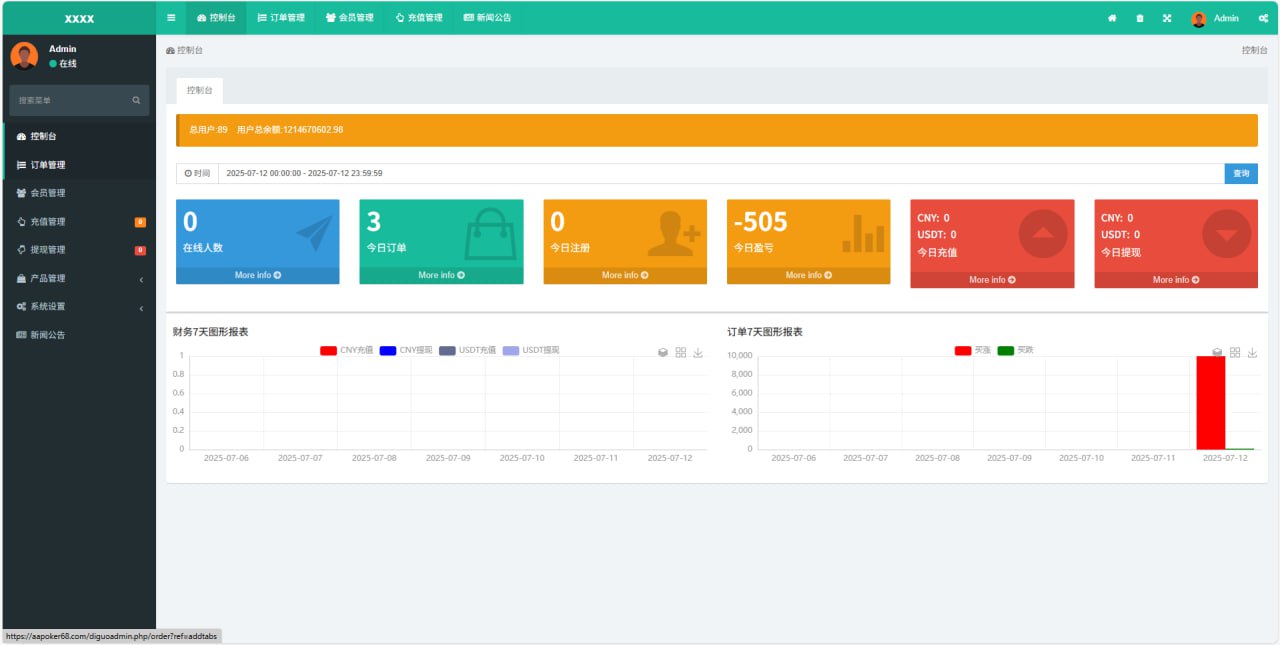Toggle 买涨 series in order chart legend

pos(972,350)
